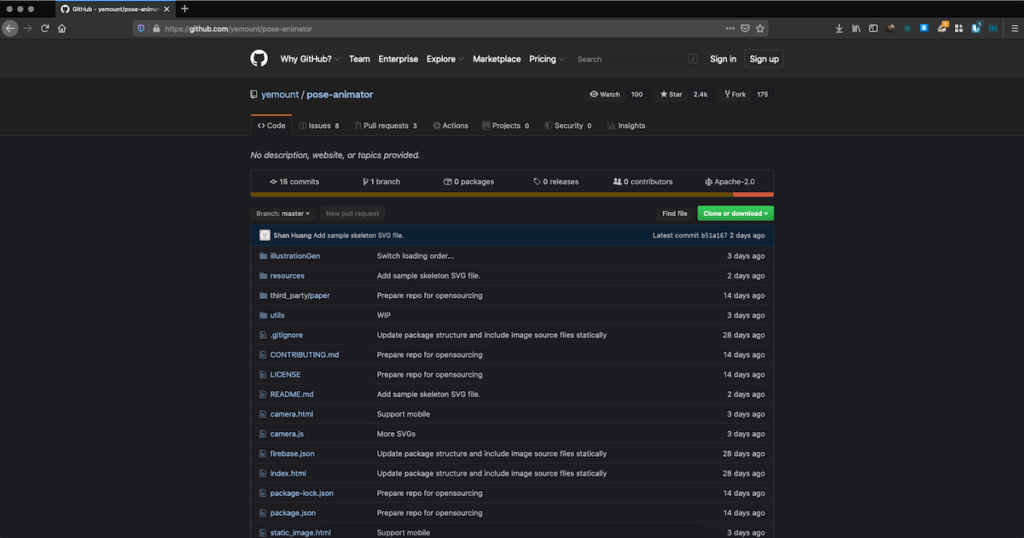Click the yellow language bar segment
The image size is (1024, 538).
tap(490, 194)
